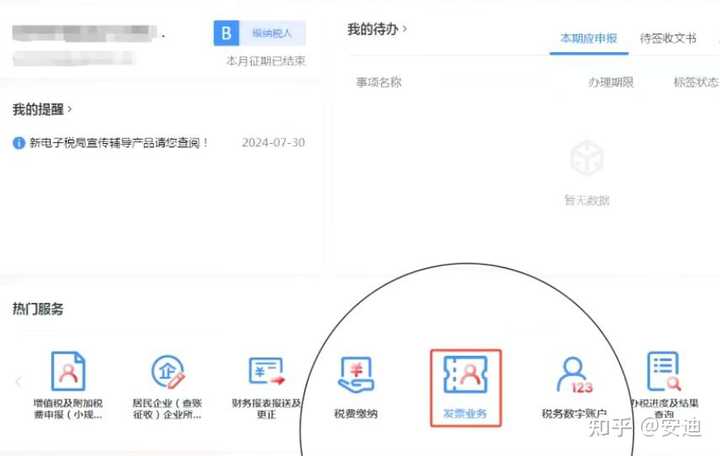Open 居民企业(查账征收)企业所得税 icon
The image size is (720, 456).
168,372
